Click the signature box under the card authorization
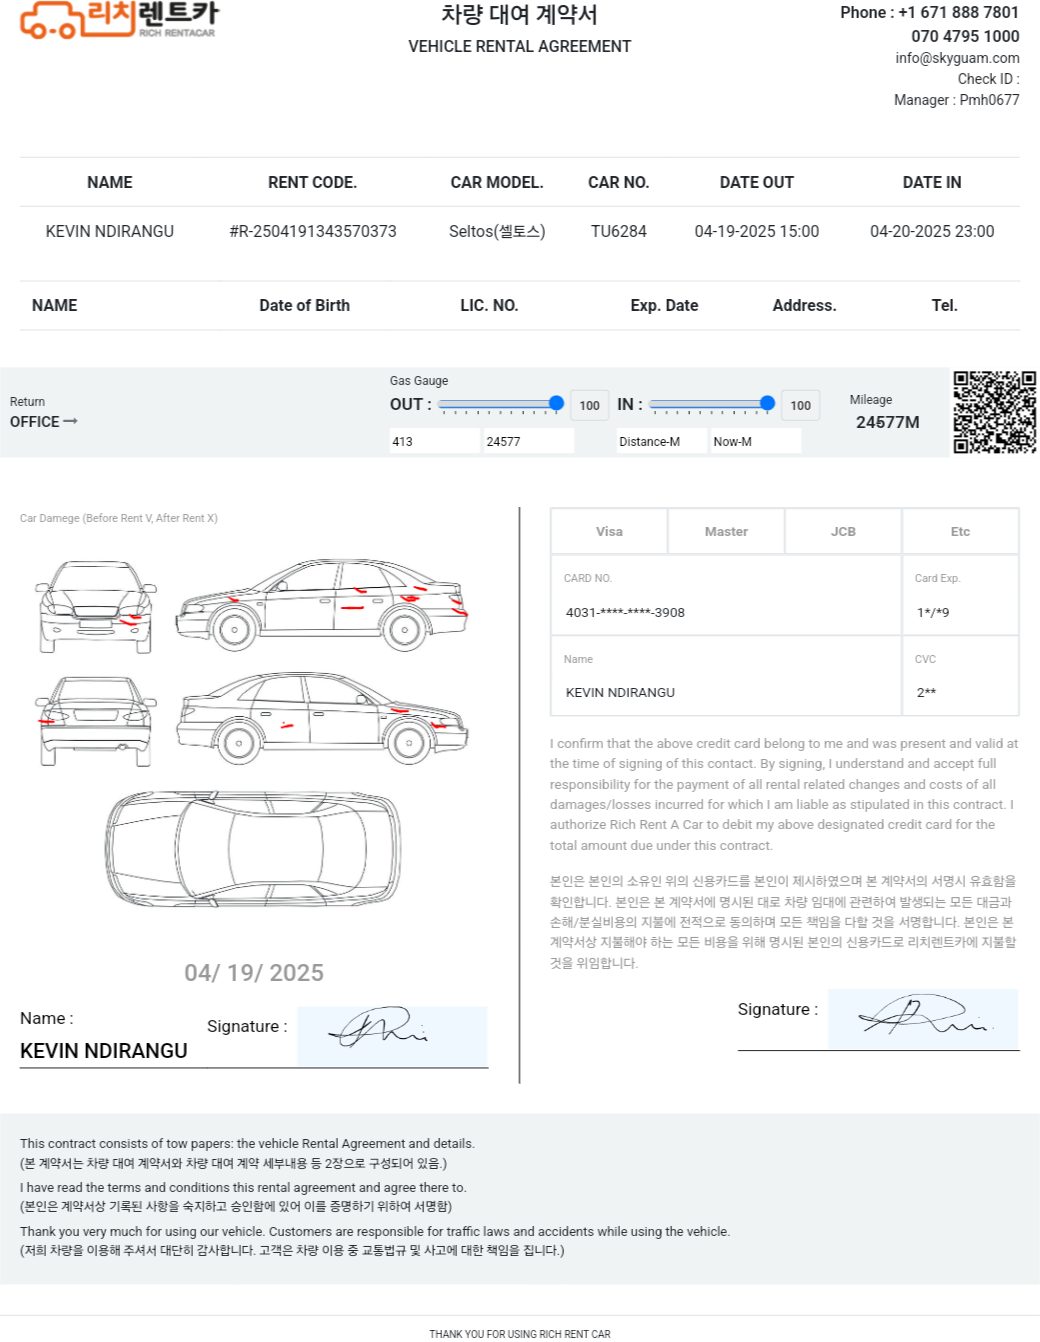The width and height of the screenshot is (1040, 1342). click(923, 1019)
